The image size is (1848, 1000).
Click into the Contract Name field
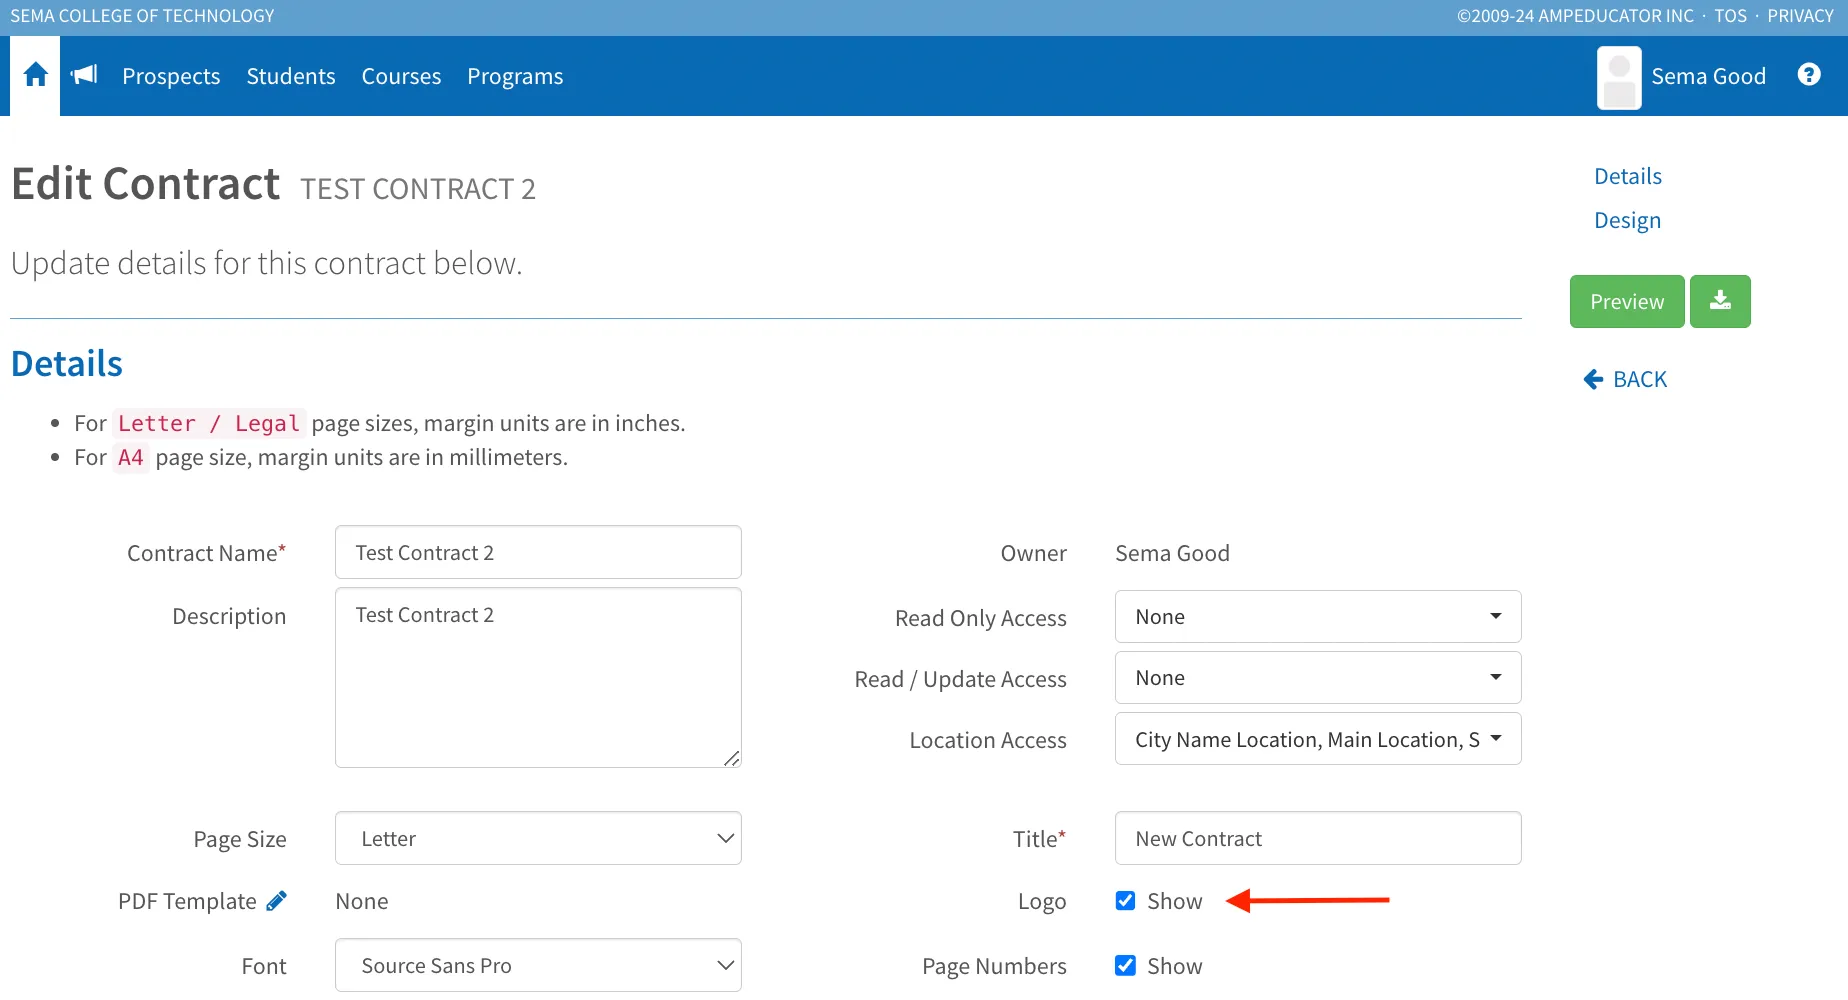pyautogui.click(x=538, y=552)
